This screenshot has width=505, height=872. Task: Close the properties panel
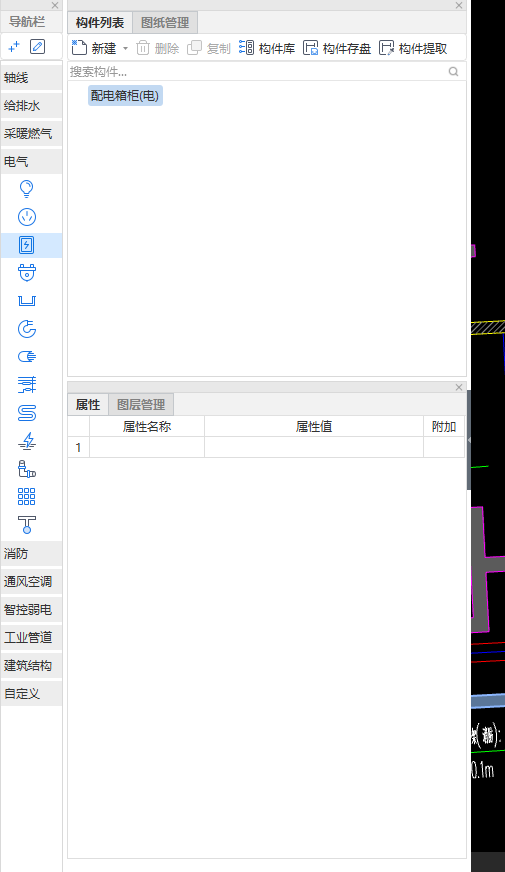pos(459,387)
